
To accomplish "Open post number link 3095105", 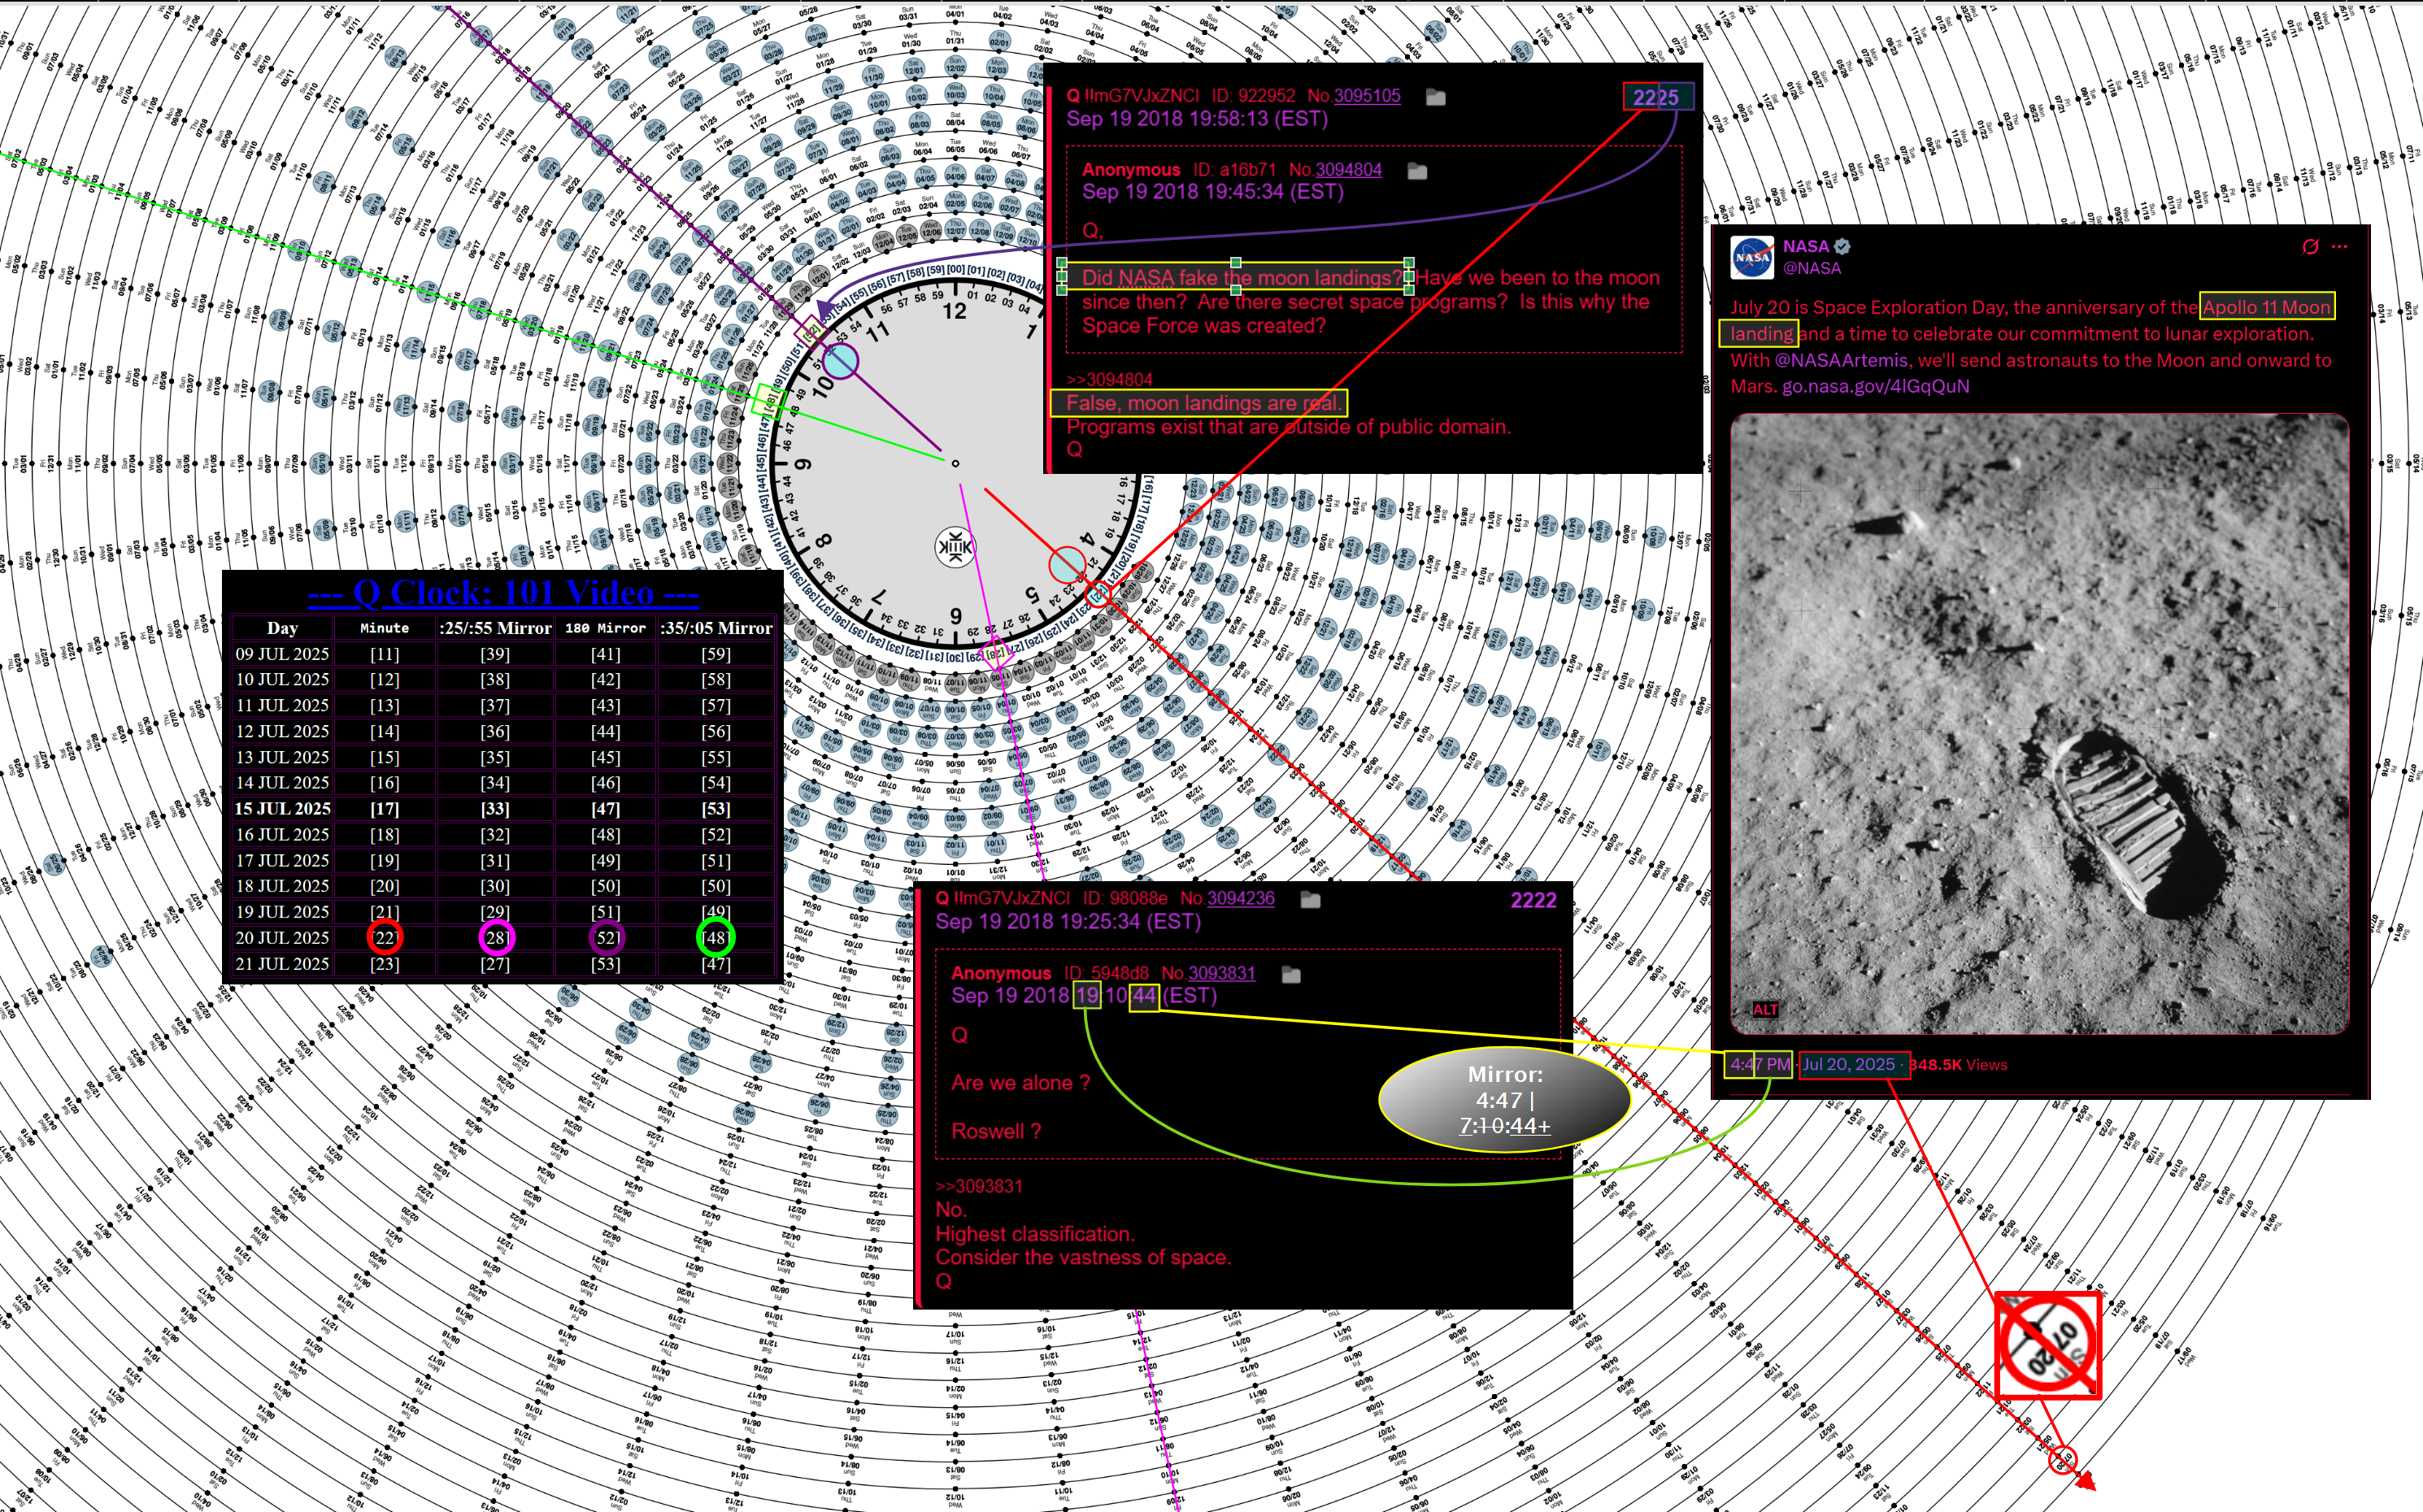I will tap(1367, 96).
